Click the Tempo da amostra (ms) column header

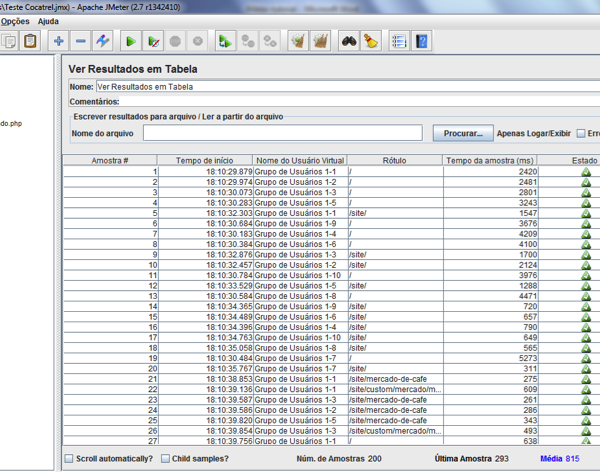coord(490,160)
